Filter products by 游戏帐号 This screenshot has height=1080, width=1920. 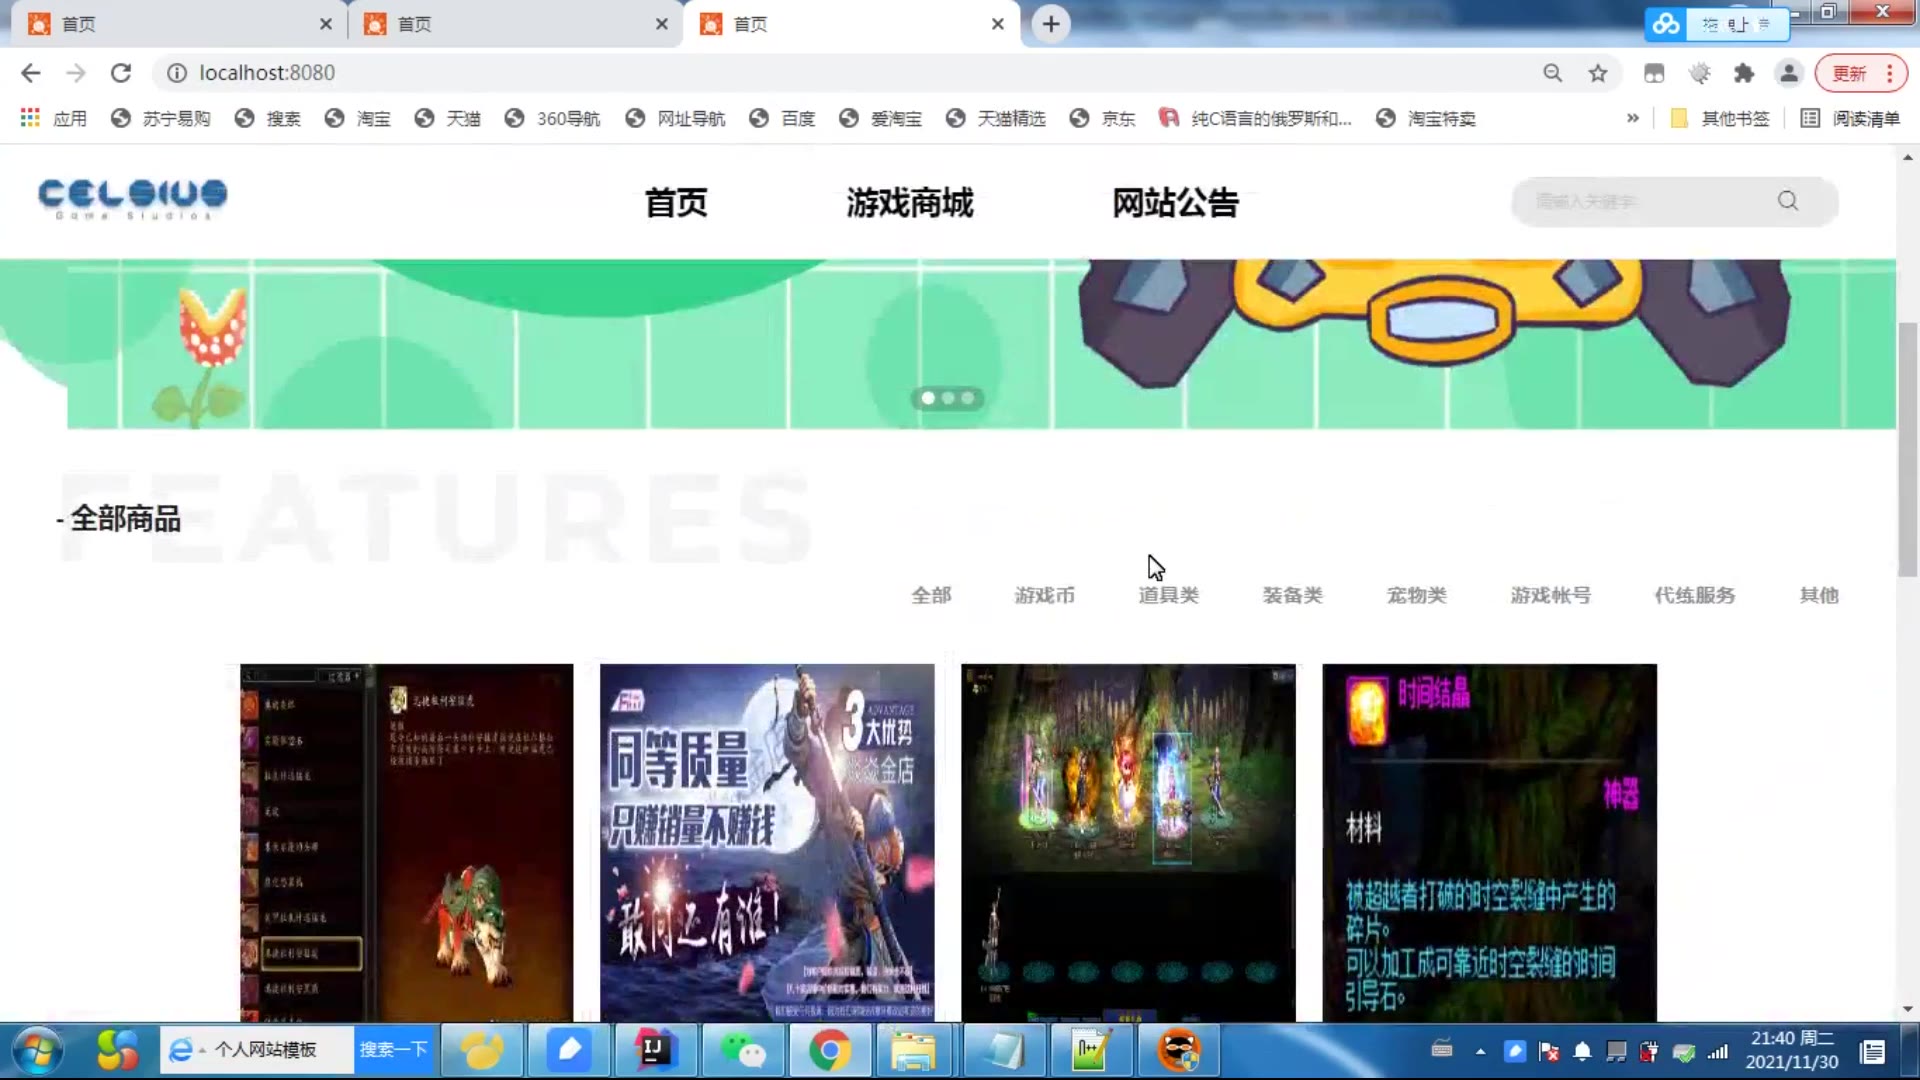click(x=1550, y=595)
